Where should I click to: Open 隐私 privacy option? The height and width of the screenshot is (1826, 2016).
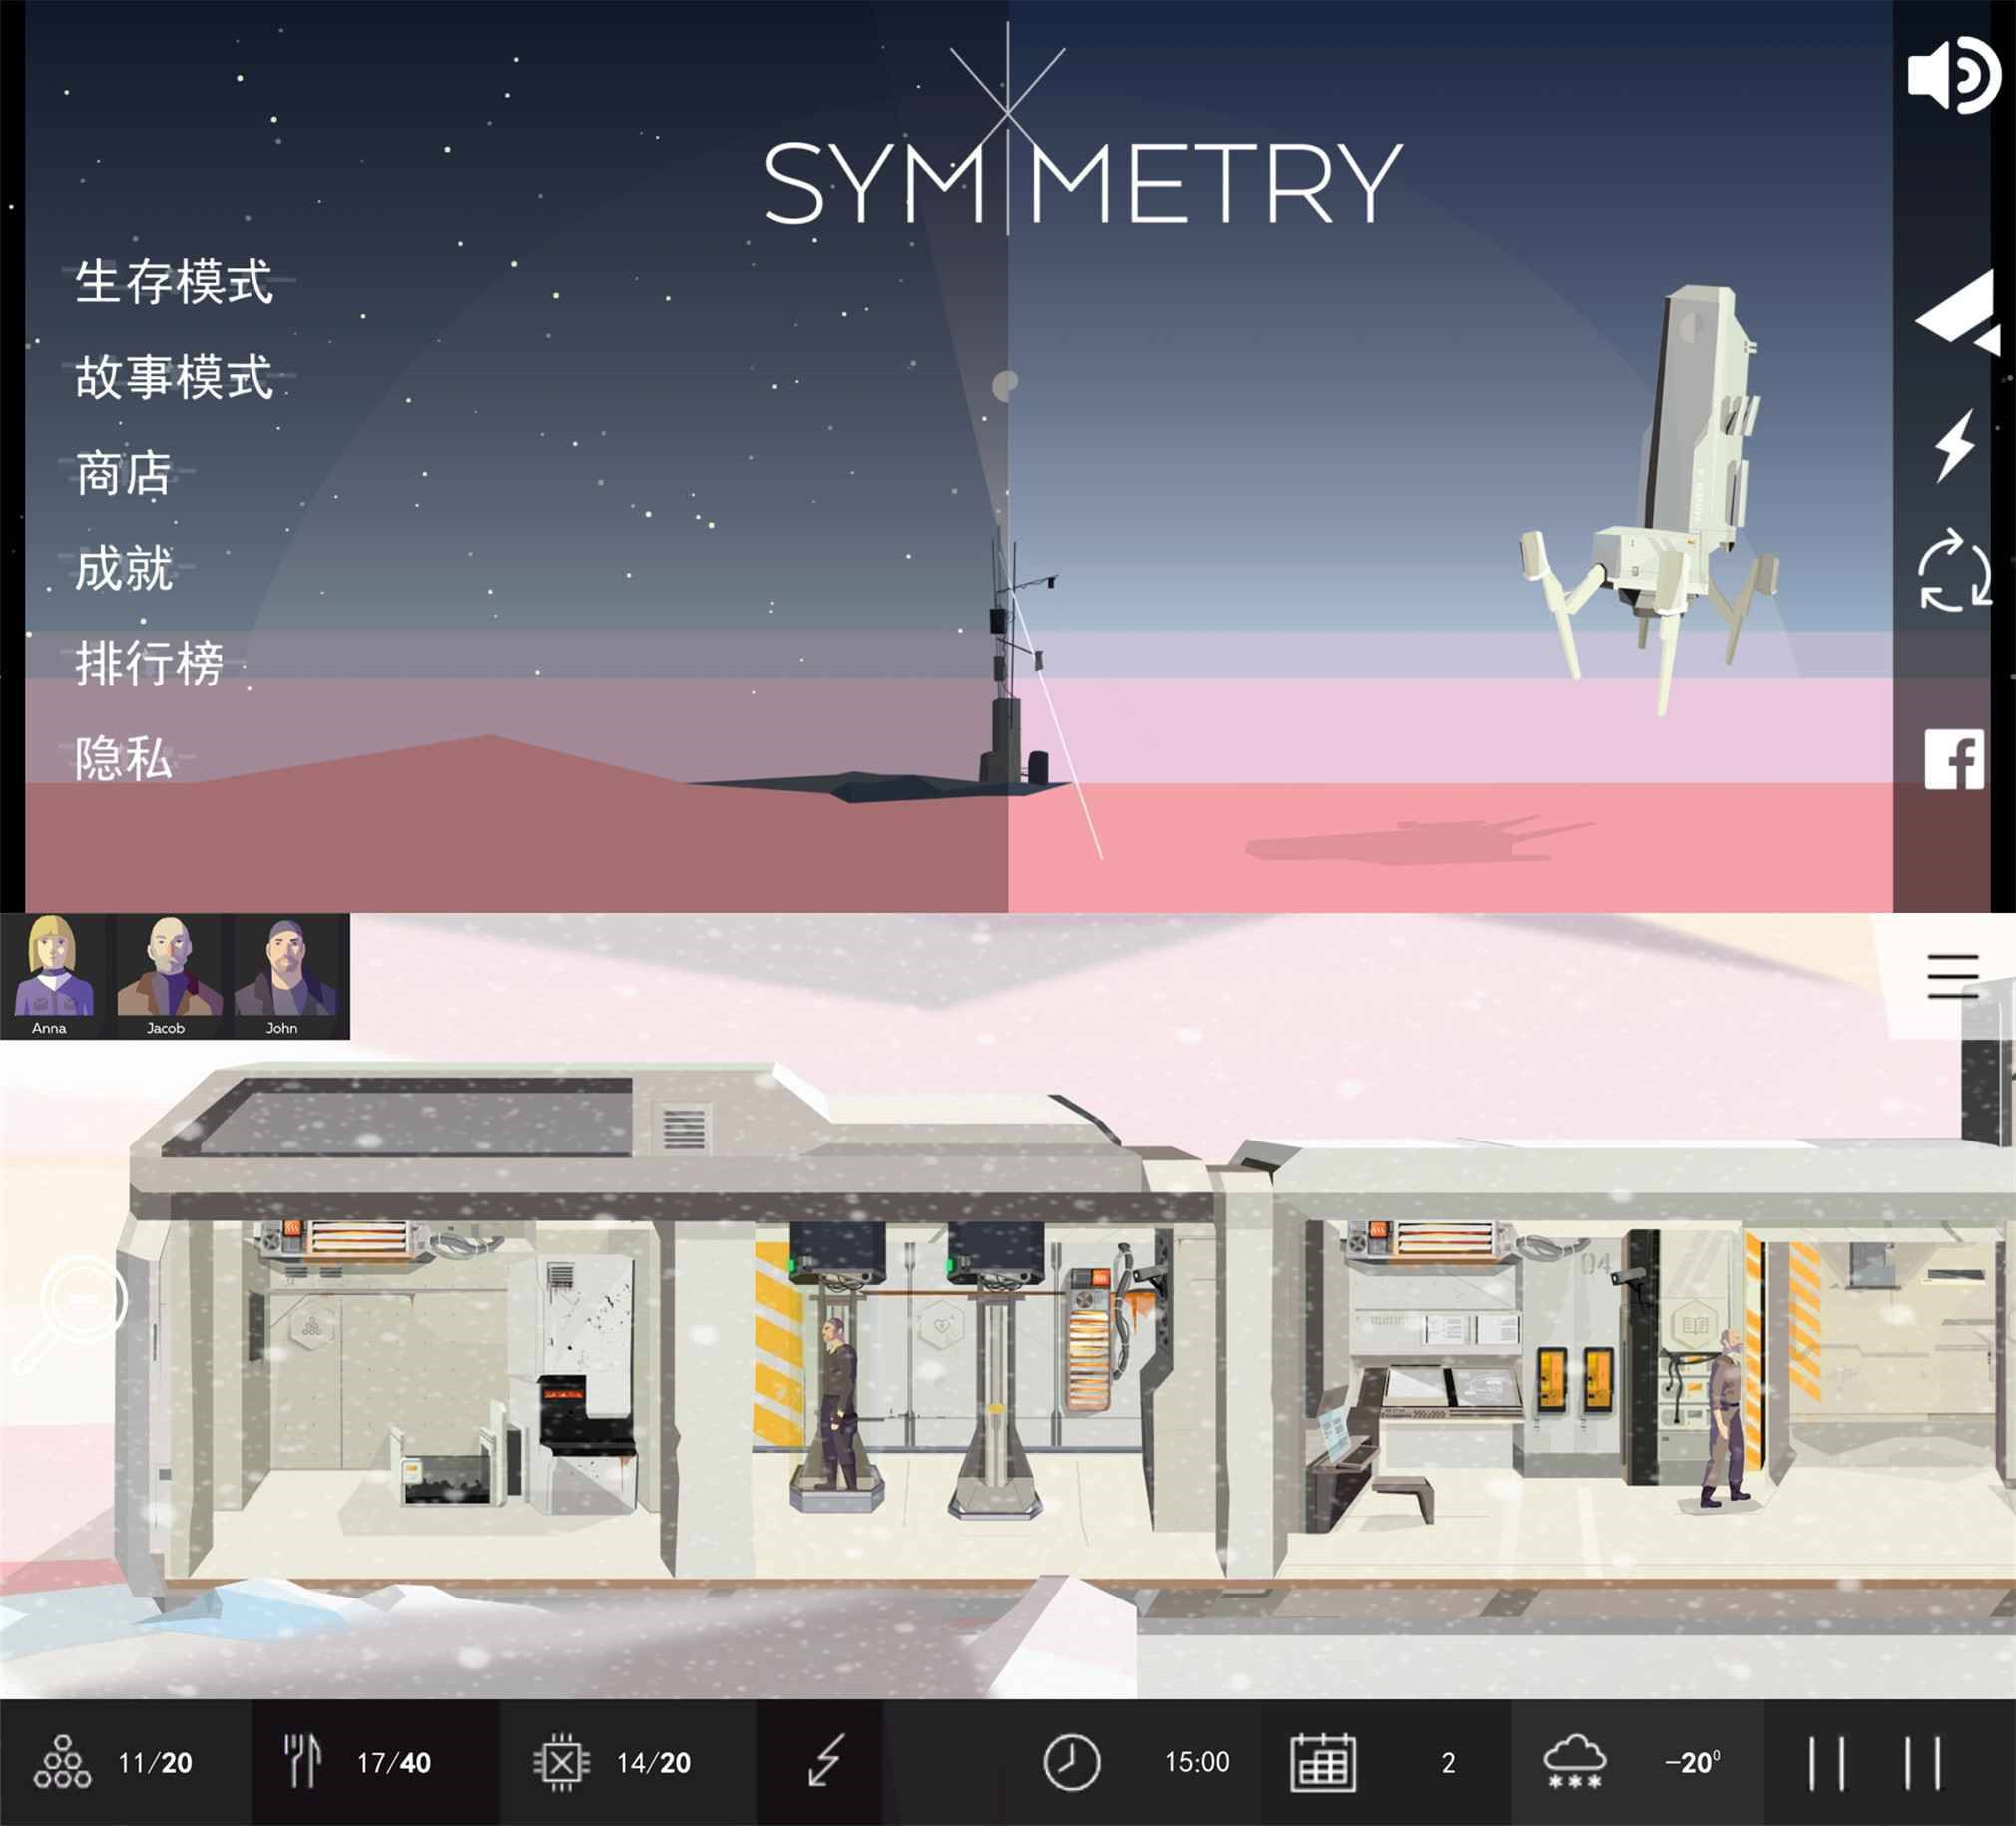124,758
